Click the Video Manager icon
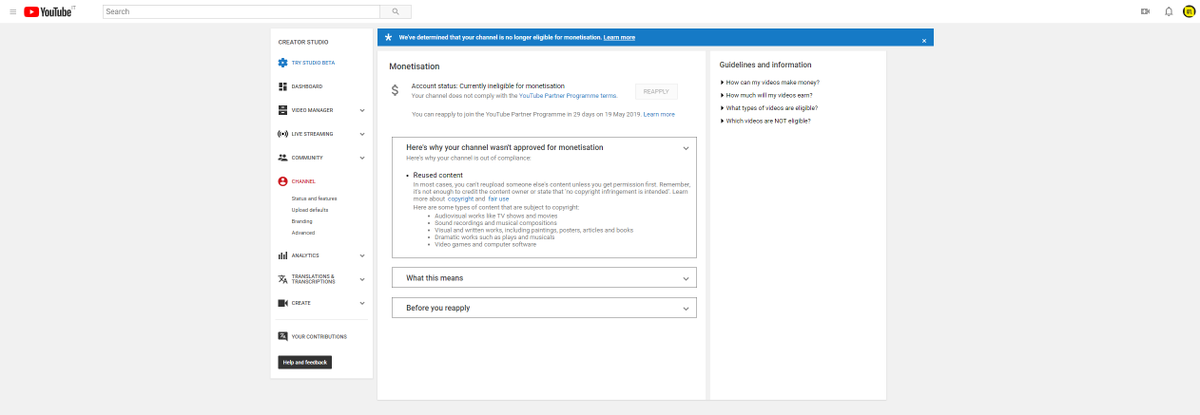 (283, 110)
